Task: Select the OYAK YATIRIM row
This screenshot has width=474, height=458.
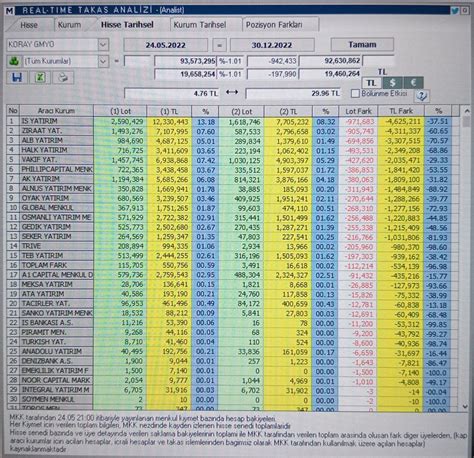Action: click(233, 198)
